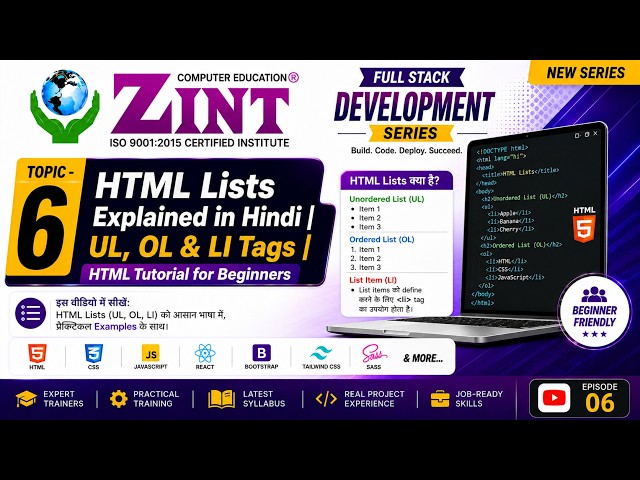Click 'ISO 9001:2015 CERTIFIED INSTITUTE' text
640x480 pixels.
199,143
